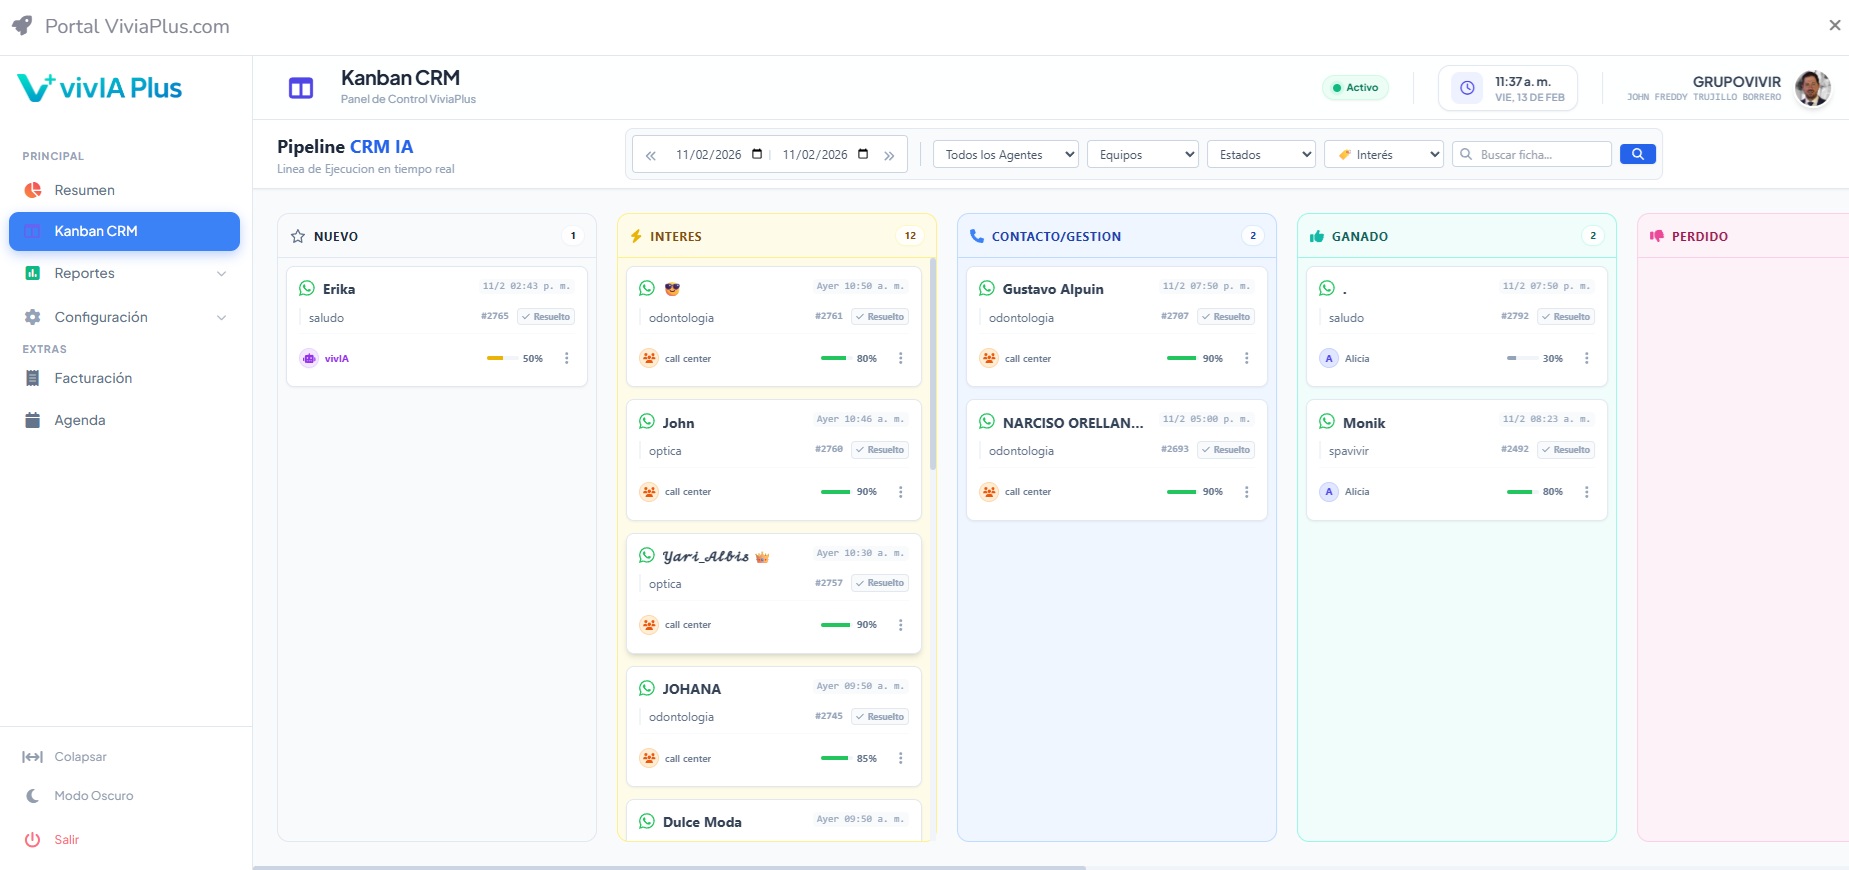Open three-dot menu on Monik card
The width and height of the screenshot is (1849, 870).
coord(1586,492)
